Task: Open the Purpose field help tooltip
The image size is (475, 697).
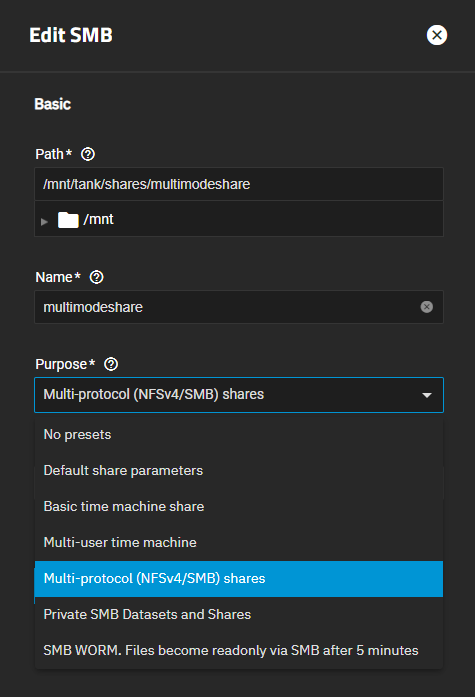Action: pos(111,365)
